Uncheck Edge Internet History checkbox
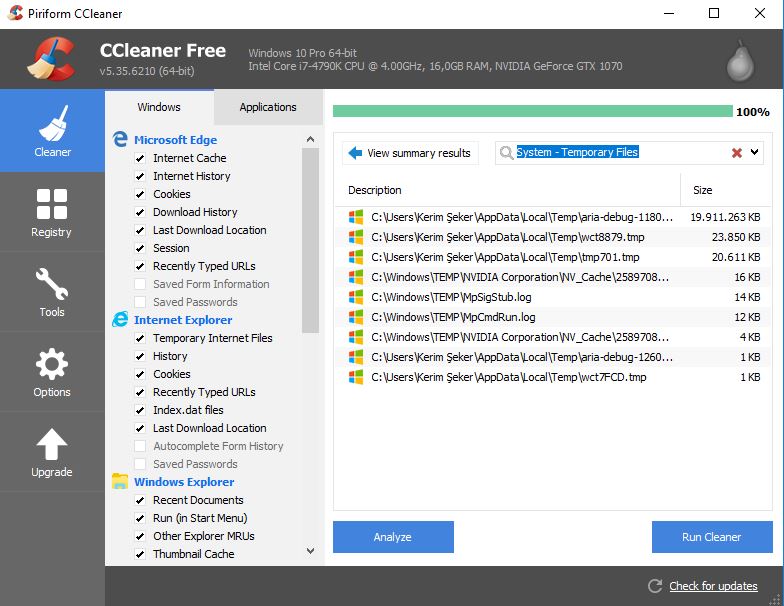The height and width of the screenshot is (606, 784). click(x=140, y=176)
